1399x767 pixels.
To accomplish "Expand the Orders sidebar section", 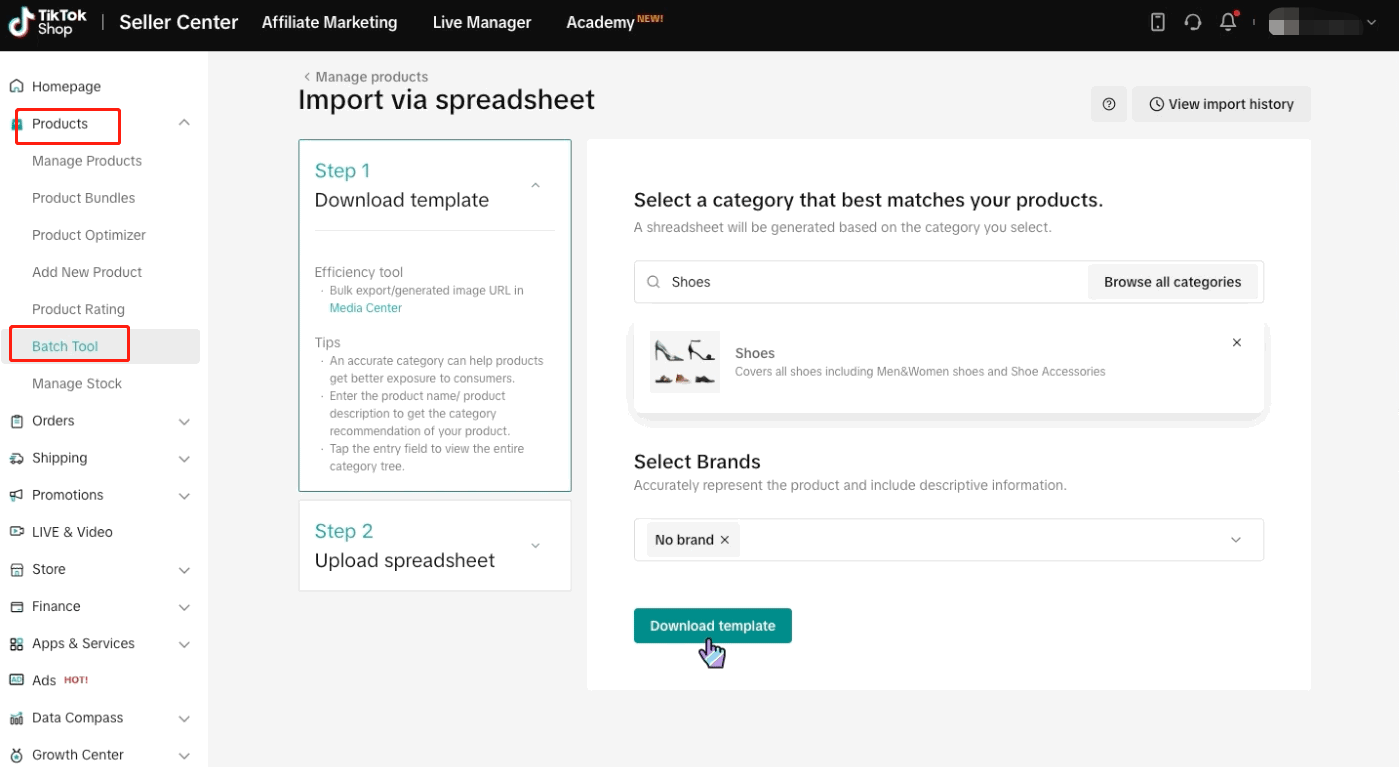I will [x=184, y=422].
